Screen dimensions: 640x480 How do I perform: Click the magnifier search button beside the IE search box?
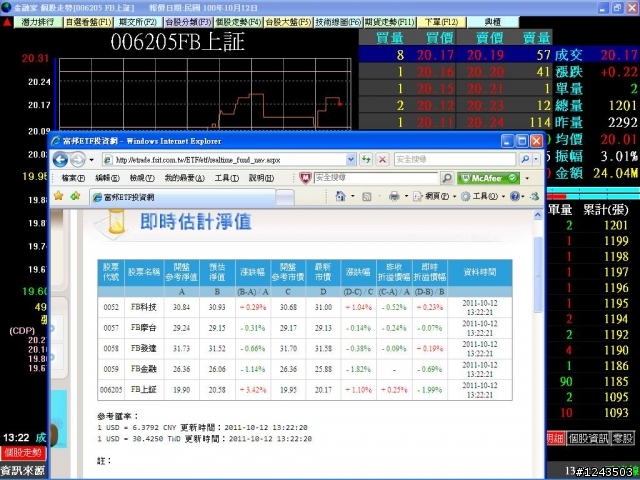tap(525, 159)
